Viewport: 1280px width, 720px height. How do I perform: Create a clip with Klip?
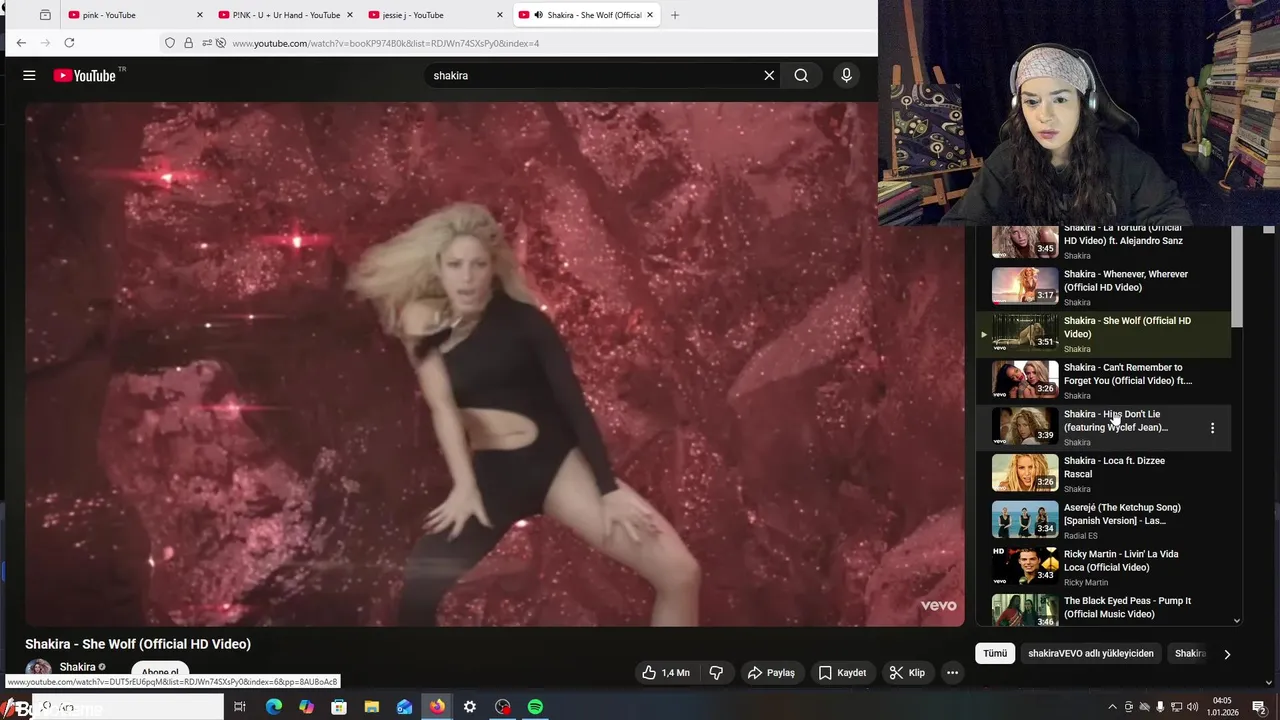[907, 673]
